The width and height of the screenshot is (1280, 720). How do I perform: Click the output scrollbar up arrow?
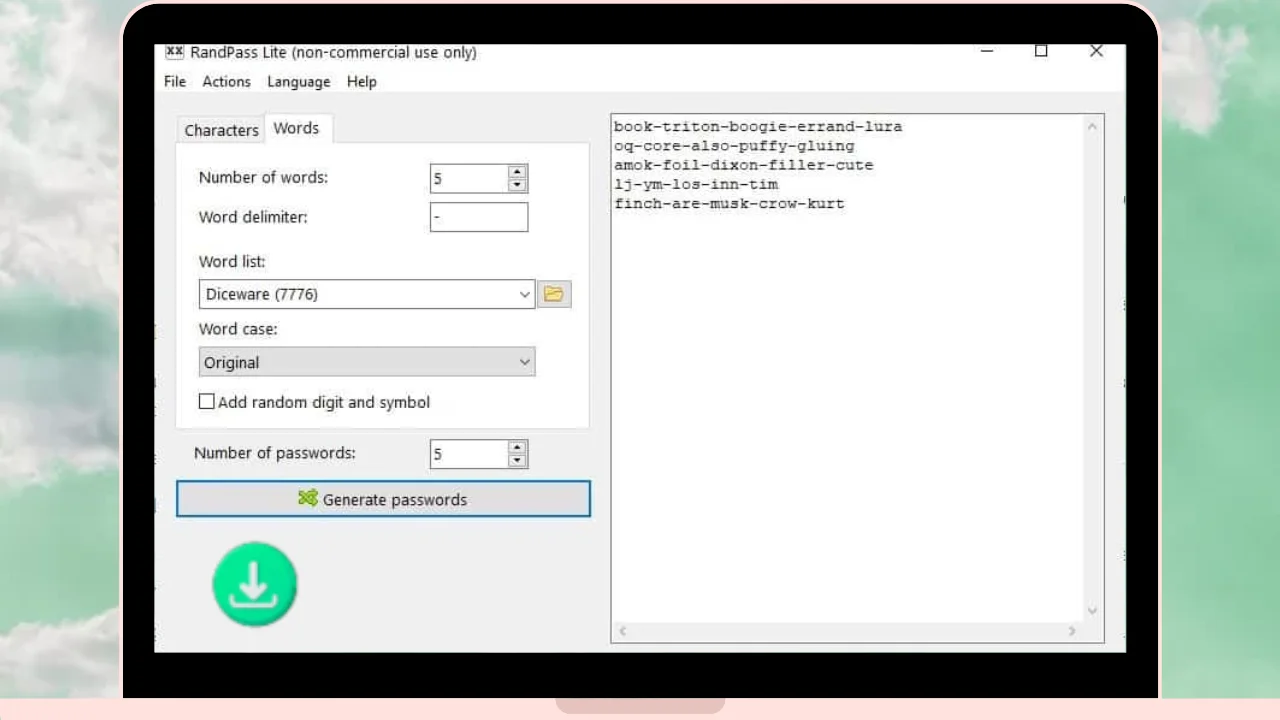point(1092,127)
